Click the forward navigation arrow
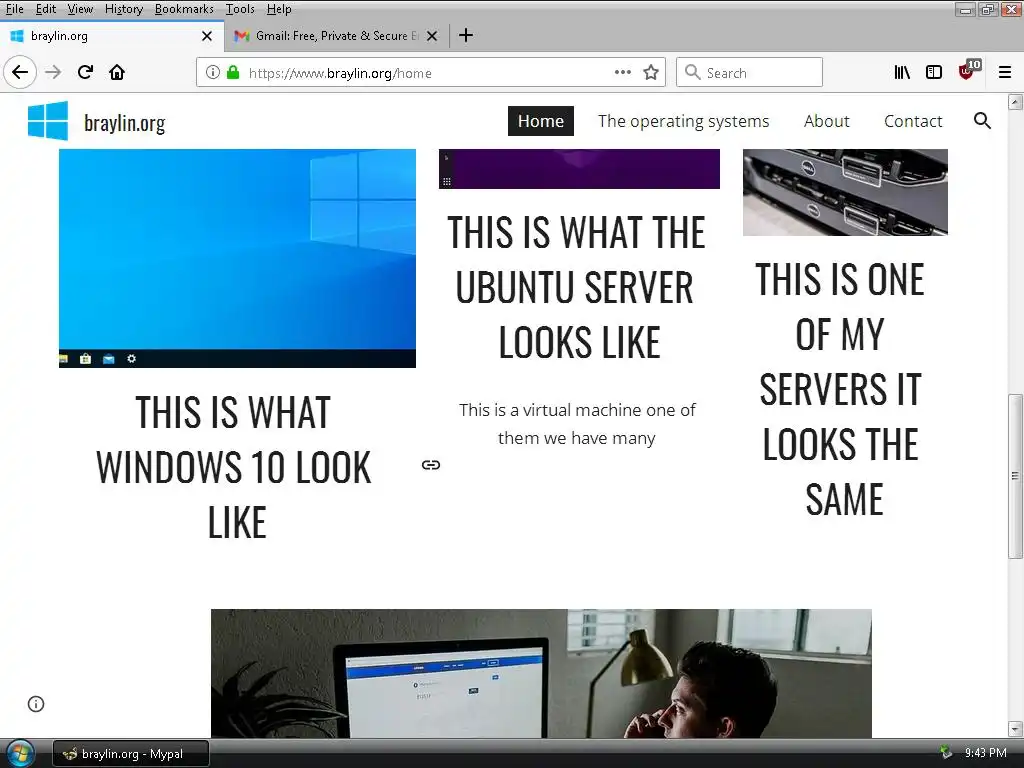Image resolution: width=1024 pixels, height=768 pixels. click(53, 72)
